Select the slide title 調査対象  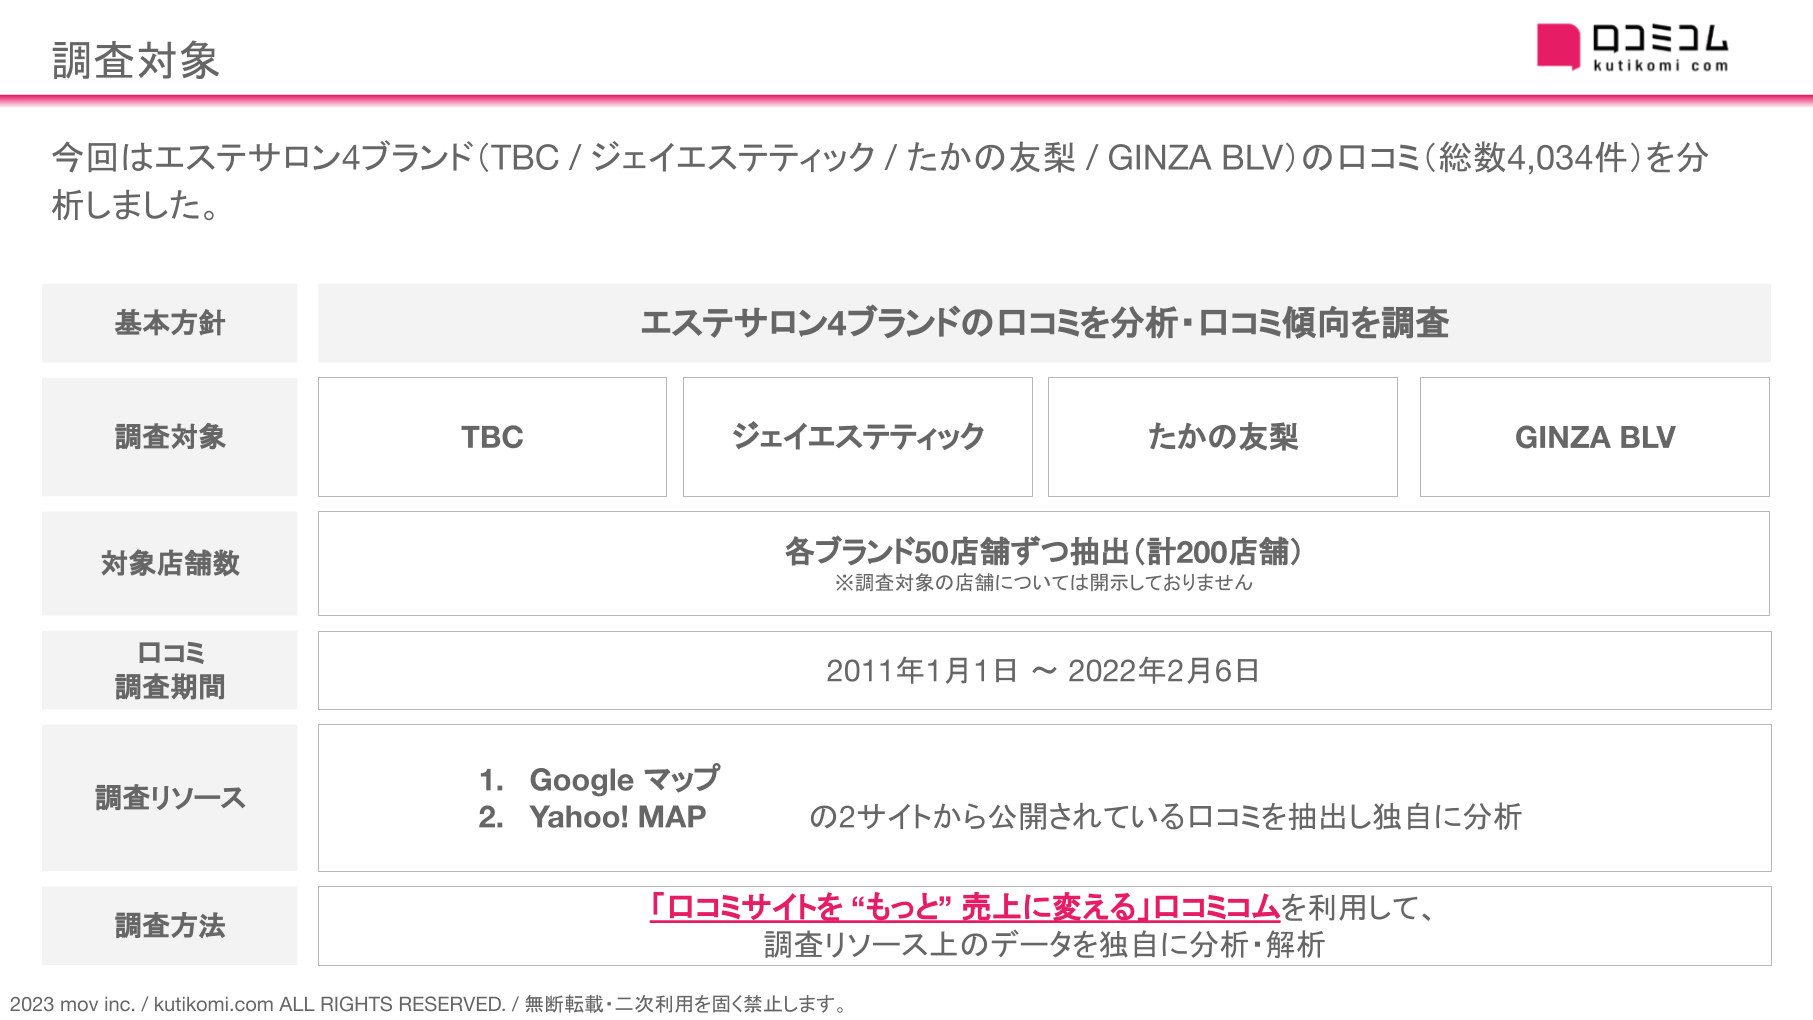135,60
